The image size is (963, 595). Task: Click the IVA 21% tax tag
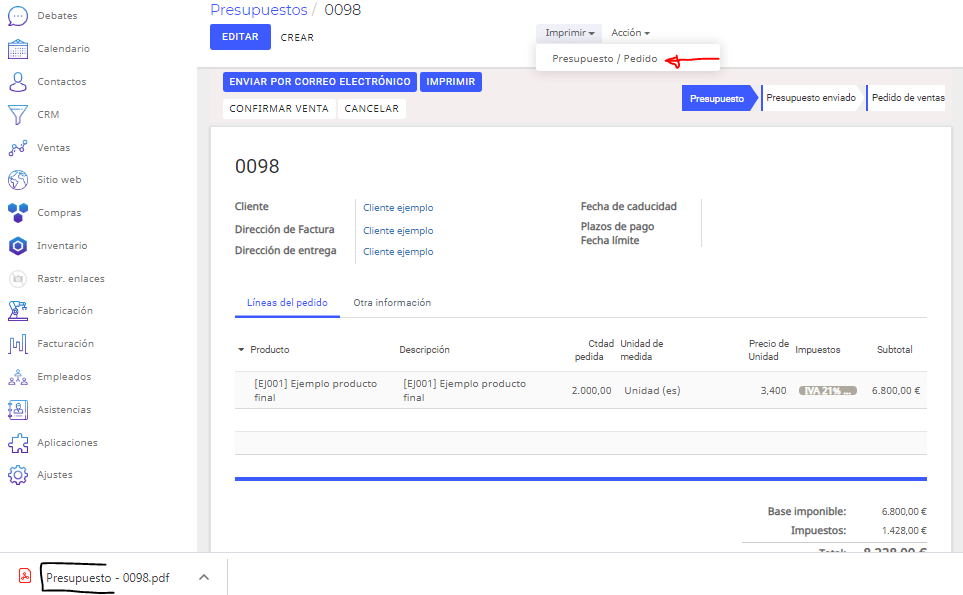click(x=827, y=391)
